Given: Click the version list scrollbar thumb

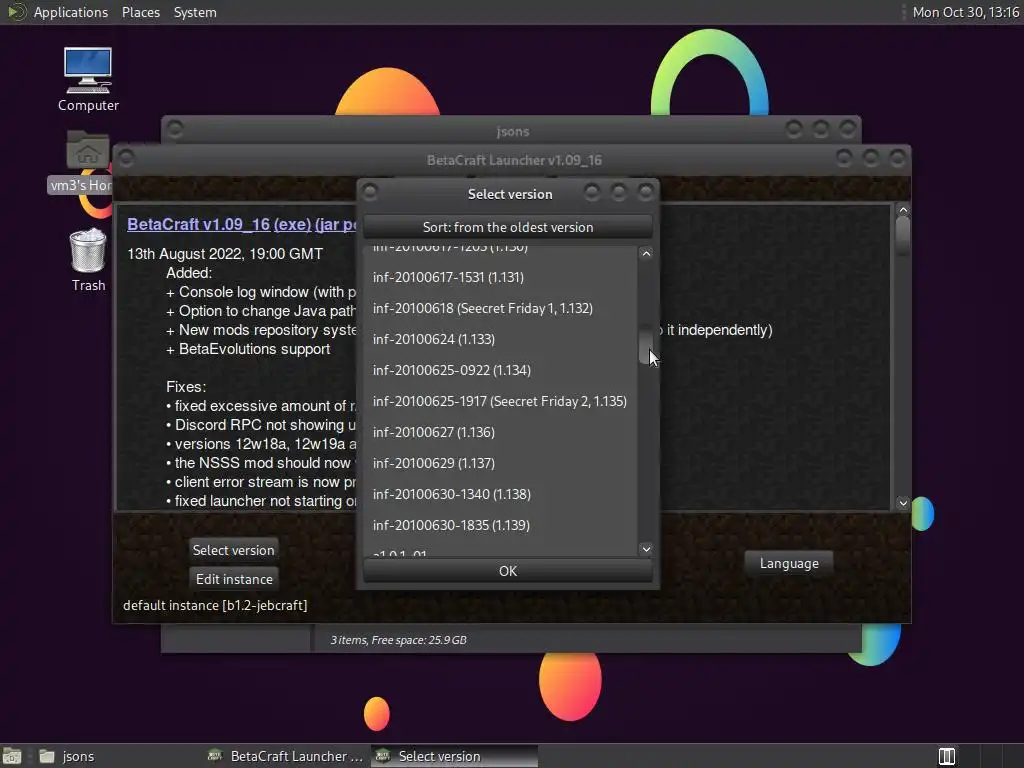Looking at the screenshot, I should pos(645,344).
